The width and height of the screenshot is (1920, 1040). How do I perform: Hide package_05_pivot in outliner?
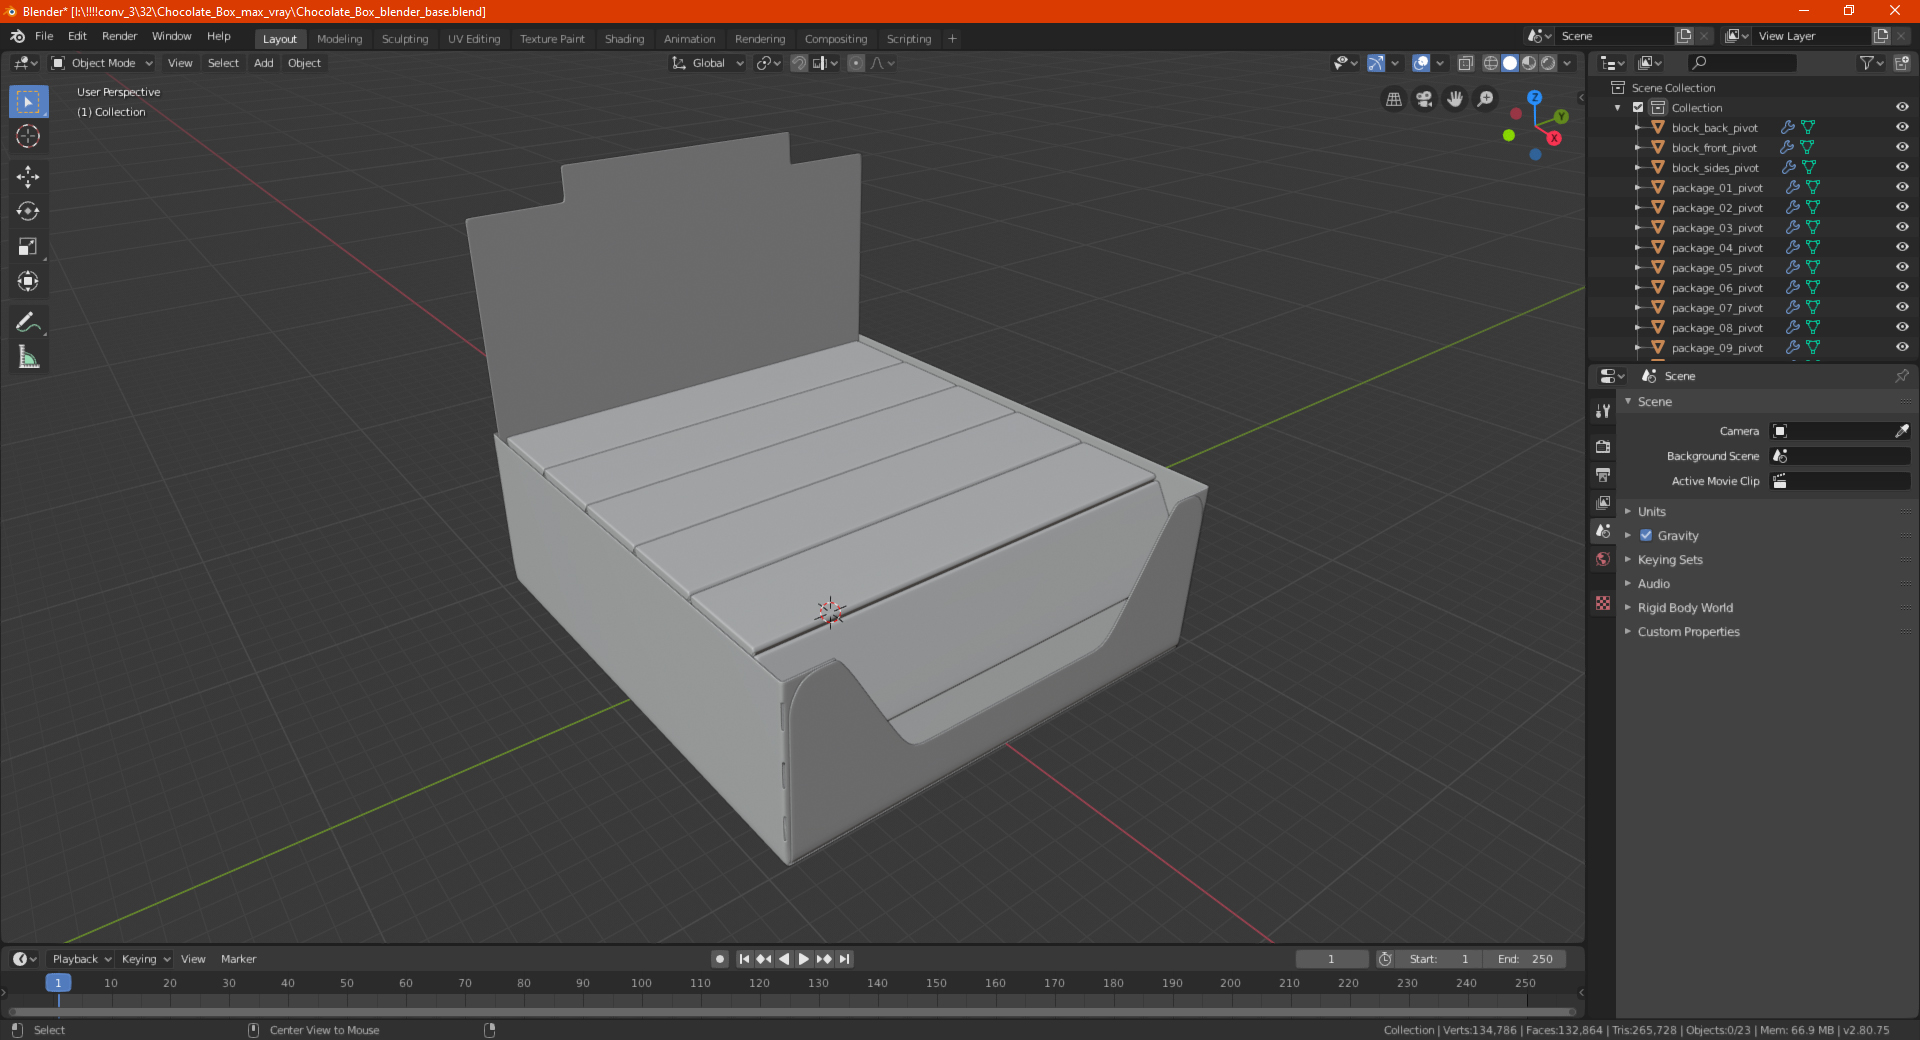(x=1902, y=268)
